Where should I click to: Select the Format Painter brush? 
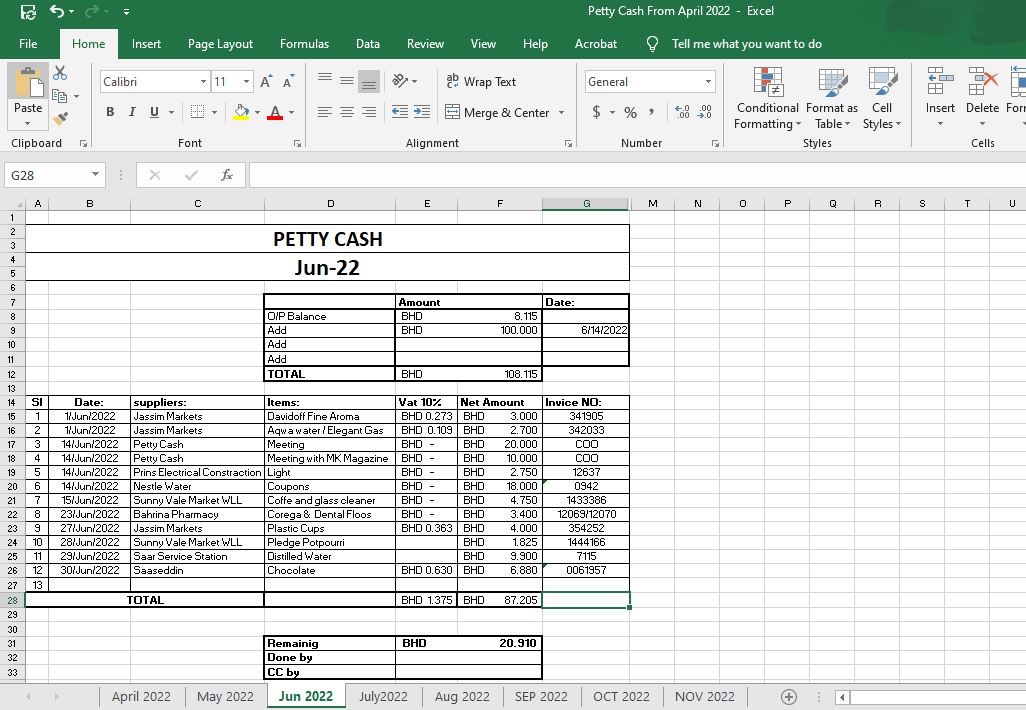60,118
